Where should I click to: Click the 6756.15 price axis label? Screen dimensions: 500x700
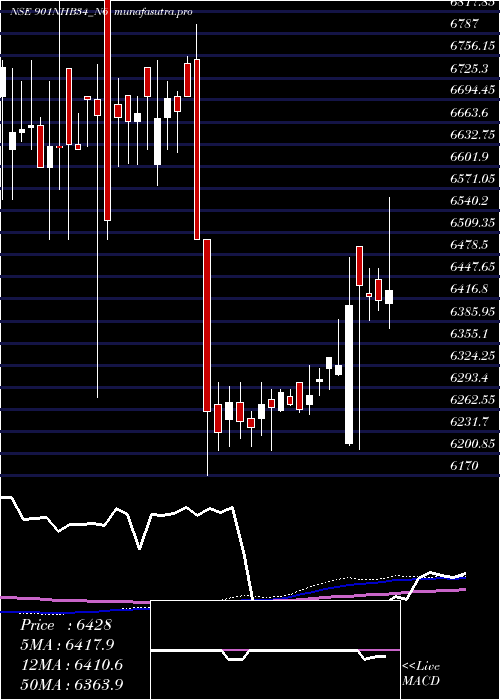click(x=472, y=46)
